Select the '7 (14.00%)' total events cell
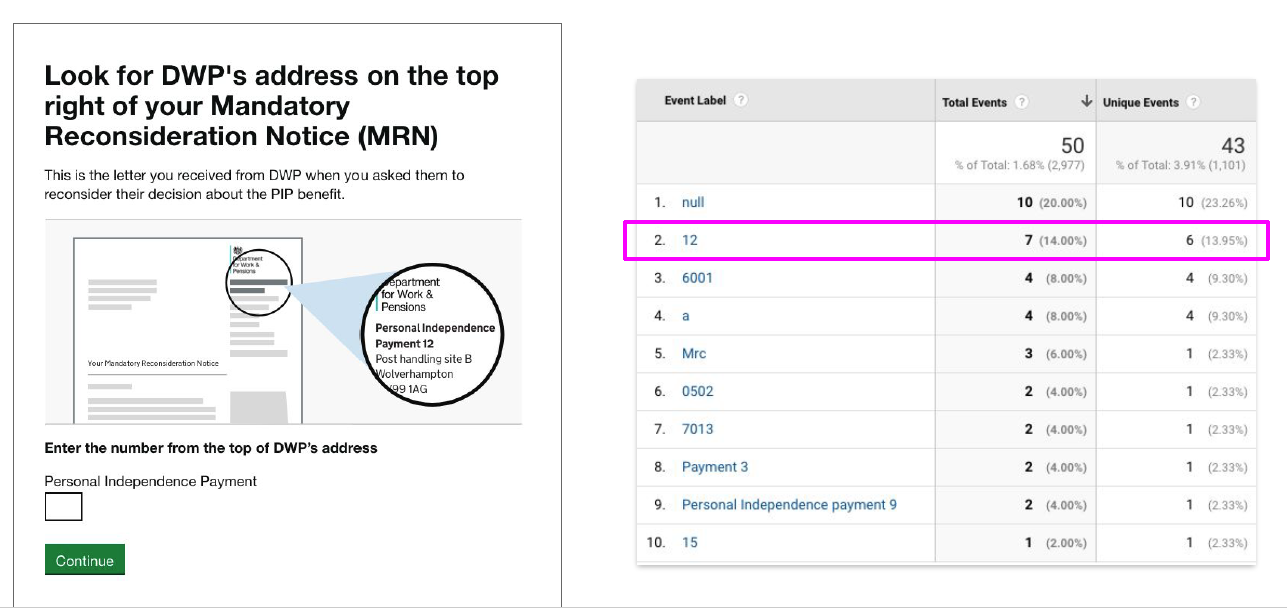This screenshot has height=608, width=1287. (1055, 240)
